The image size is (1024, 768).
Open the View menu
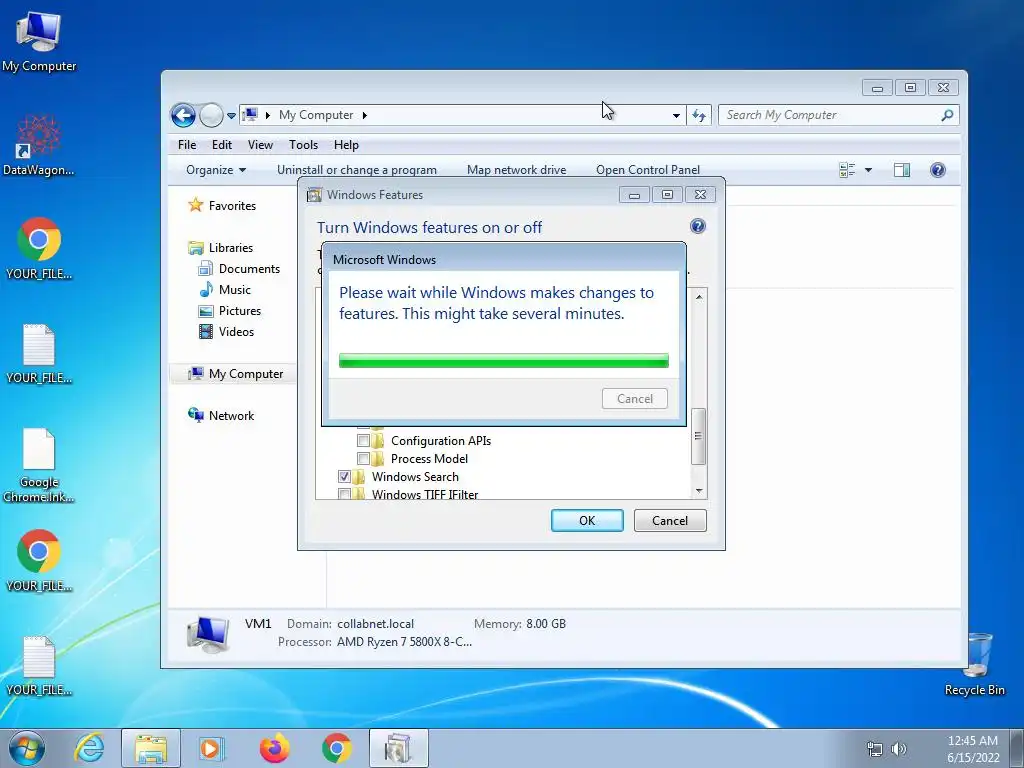[260, 145]
